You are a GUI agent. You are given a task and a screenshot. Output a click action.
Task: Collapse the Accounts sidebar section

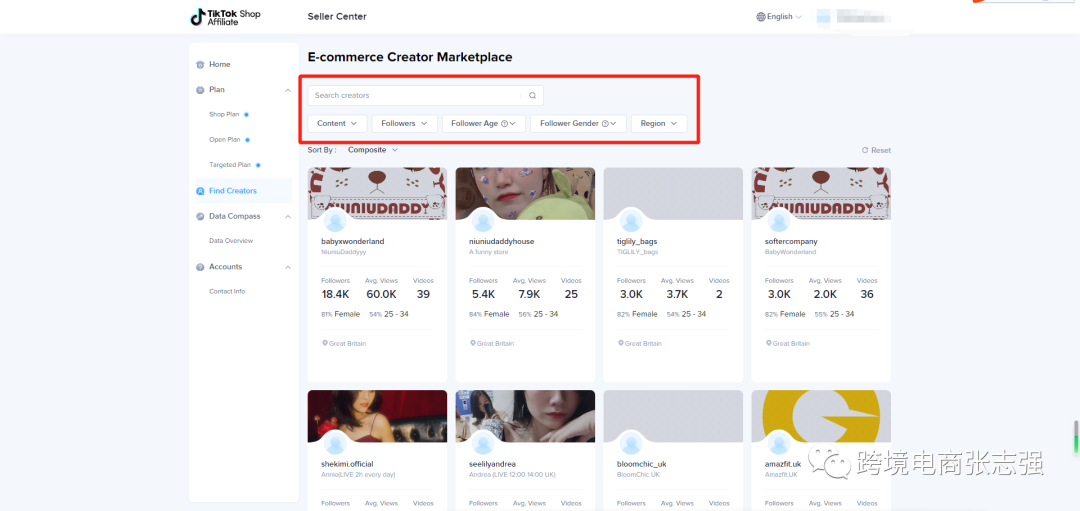[288, 267]
